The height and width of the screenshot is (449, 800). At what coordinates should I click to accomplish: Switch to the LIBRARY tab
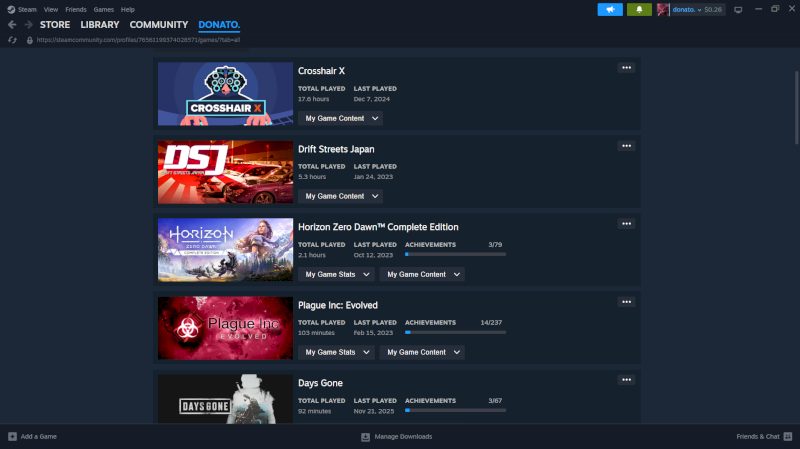coord(99,24)
